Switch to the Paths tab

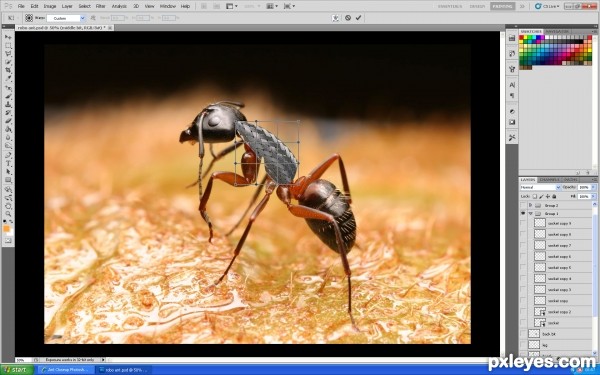[570, 179]
